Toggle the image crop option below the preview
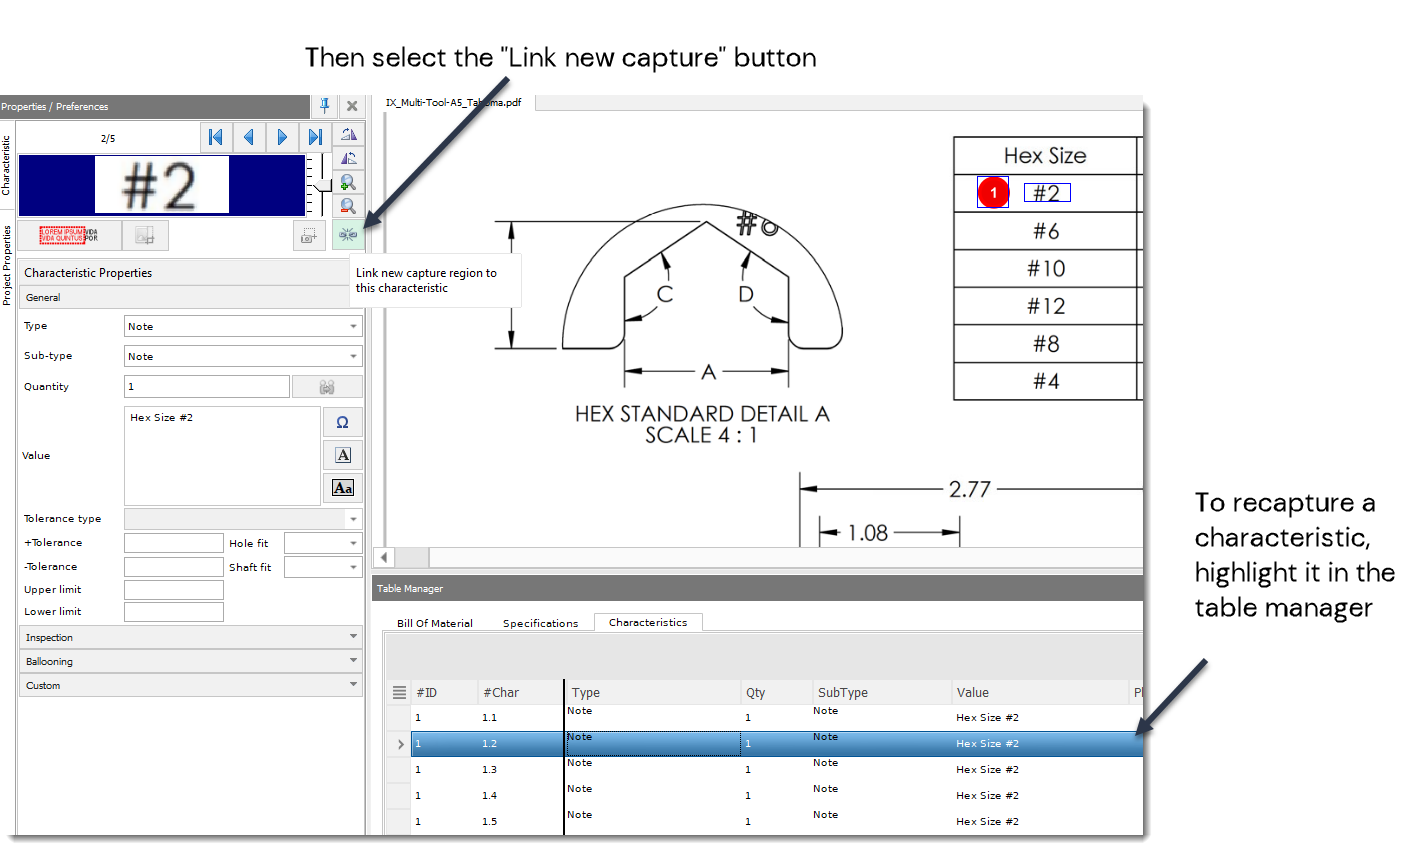1424x850 pixels. coord(145,234)
